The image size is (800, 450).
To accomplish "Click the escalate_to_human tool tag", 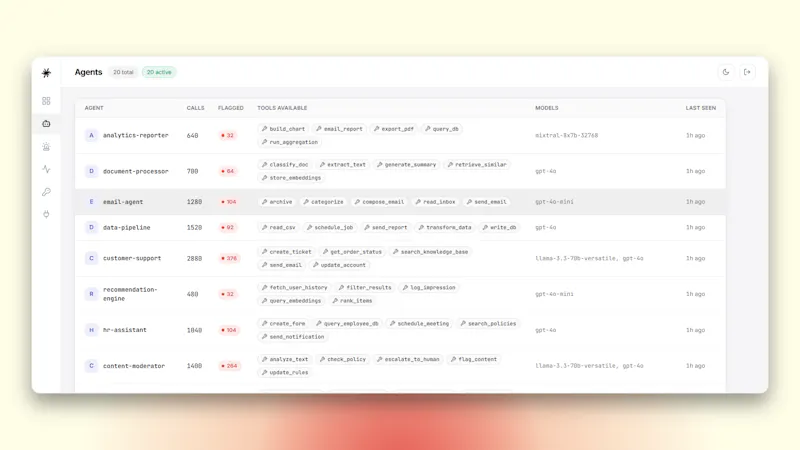I will coord(408,359).
